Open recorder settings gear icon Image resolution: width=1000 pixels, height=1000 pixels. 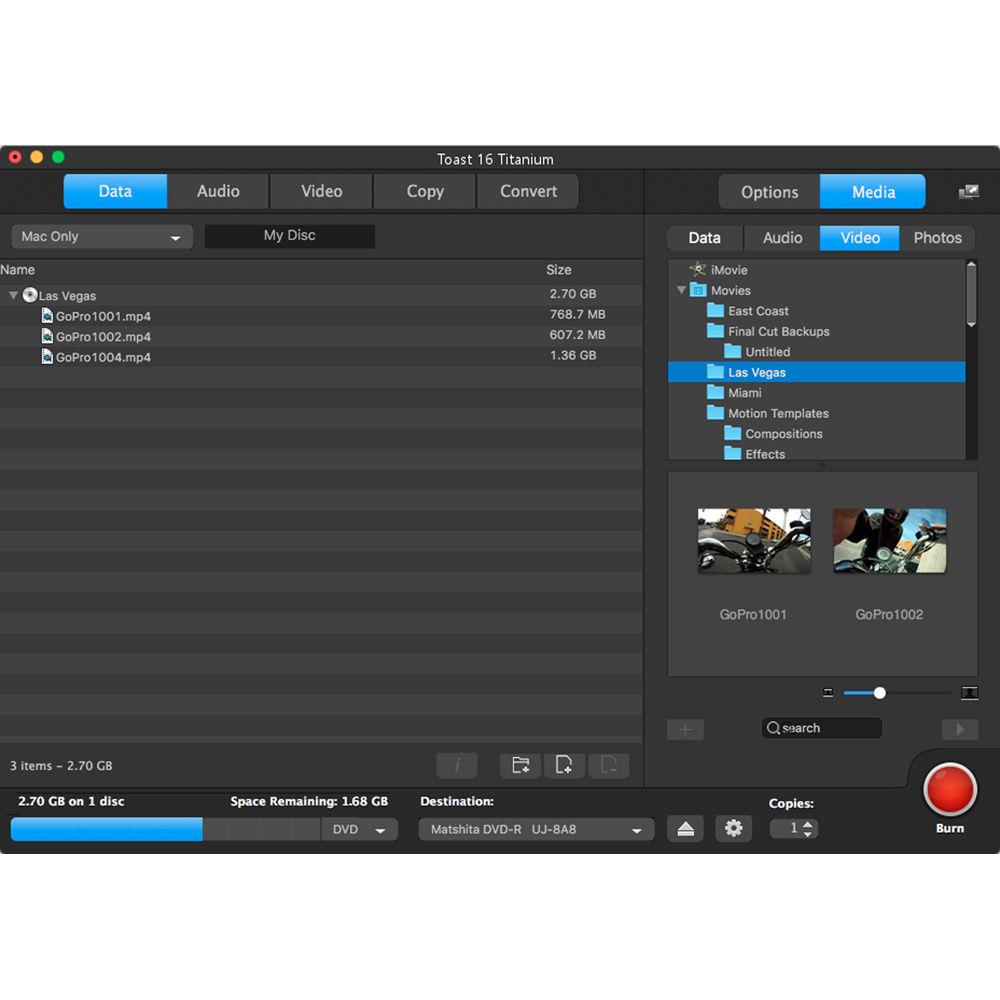point(734,829)
